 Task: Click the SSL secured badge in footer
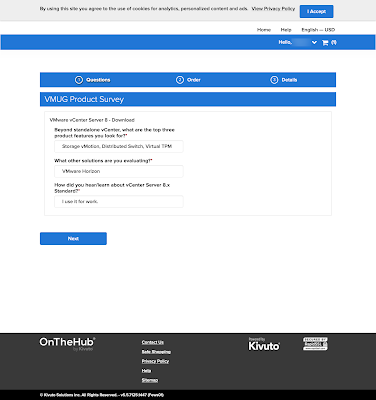coord(315,344)
